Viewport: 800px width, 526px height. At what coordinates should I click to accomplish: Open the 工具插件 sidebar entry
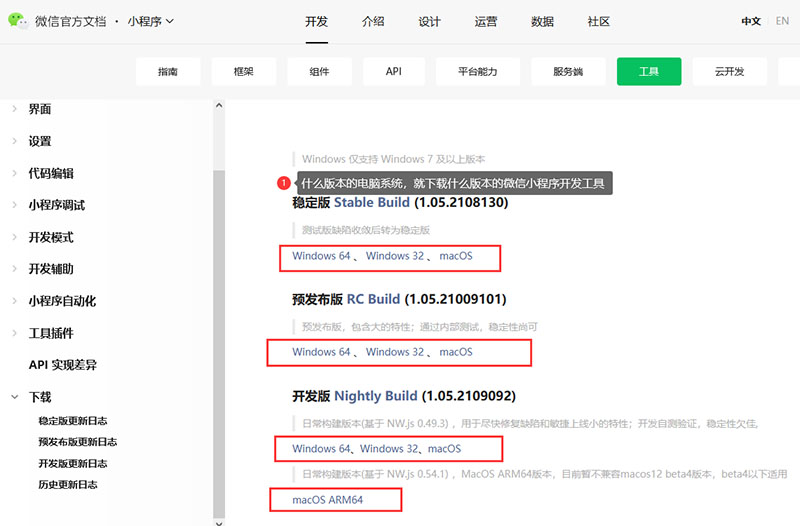coord(51,333)
